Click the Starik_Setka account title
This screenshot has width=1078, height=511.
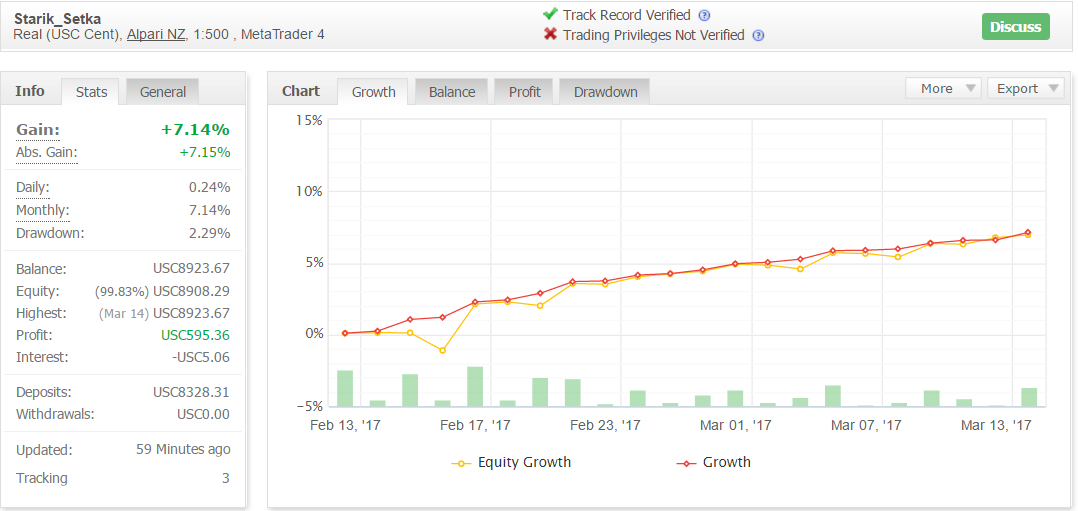[x=57, y=18]
